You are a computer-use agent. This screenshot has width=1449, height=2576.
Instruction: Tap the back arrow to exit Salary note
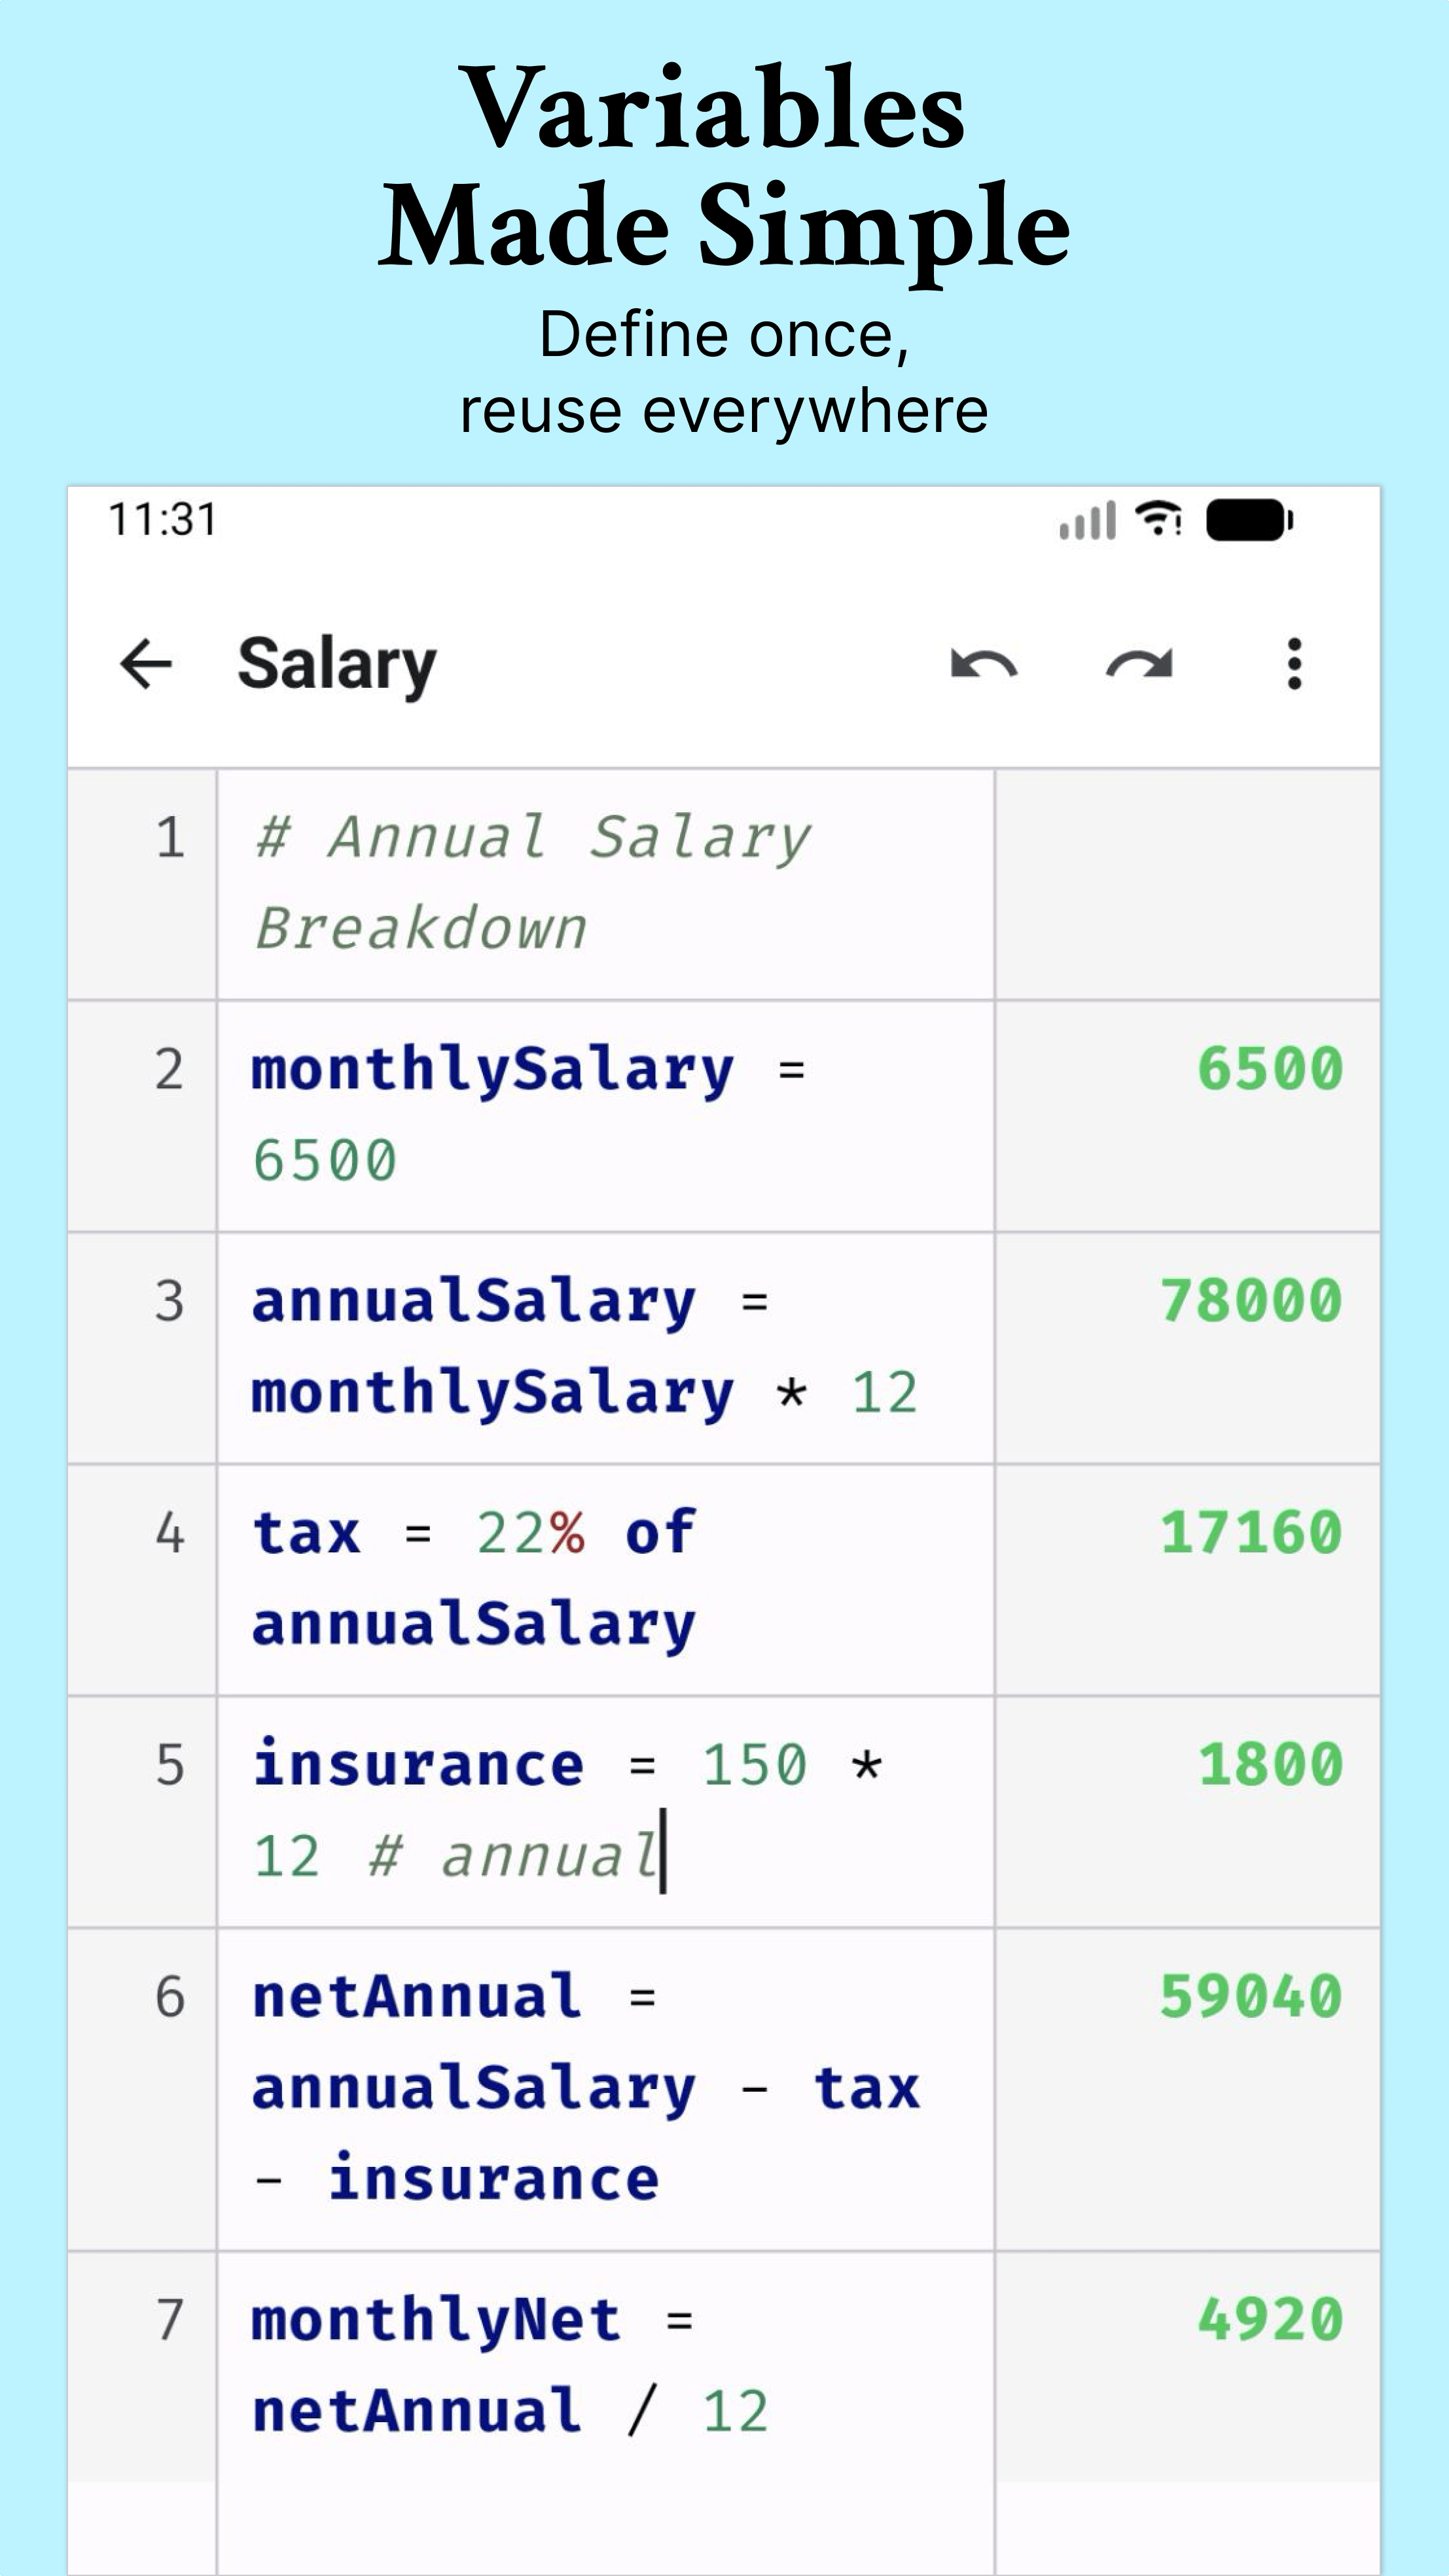(x=146, y=662)
